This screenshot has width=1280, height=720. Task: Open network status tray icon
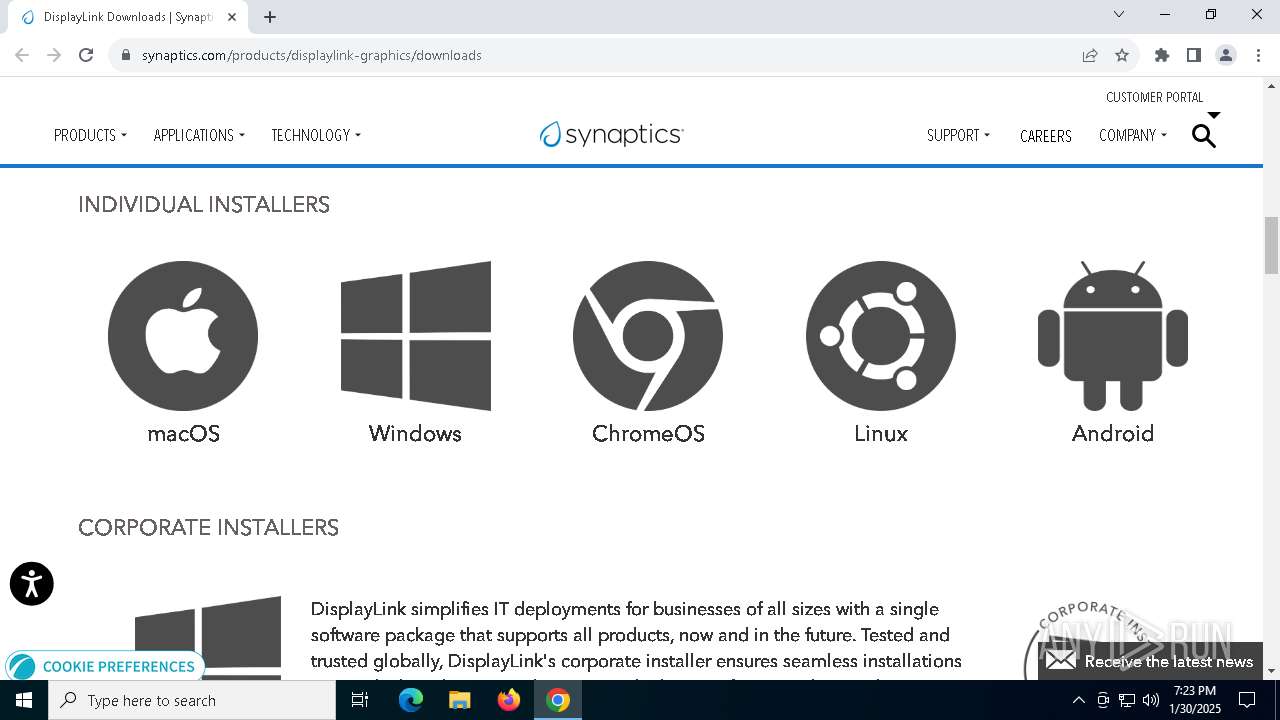click(1127, 700)
